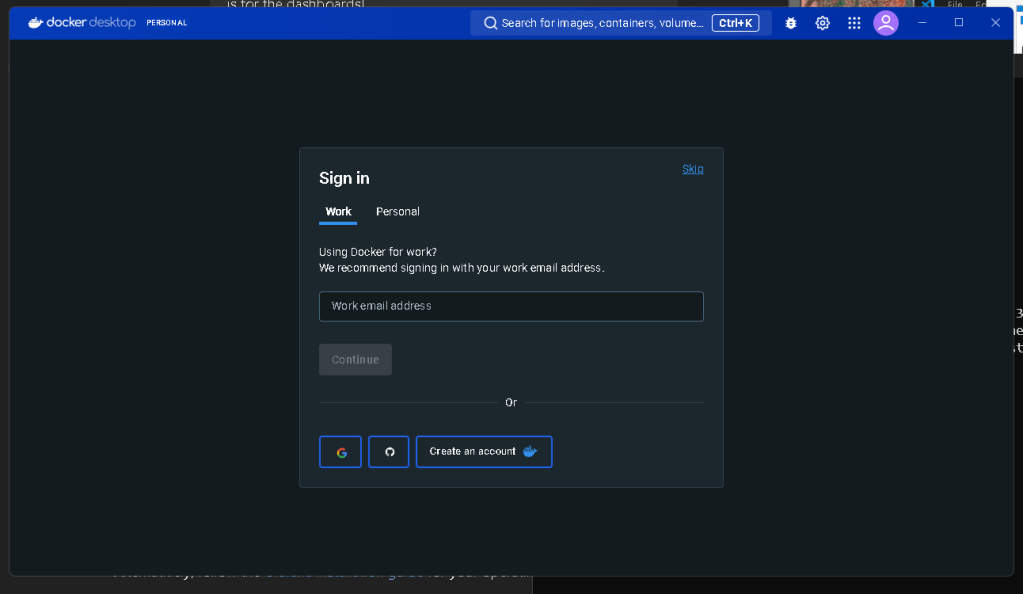Switch to the Personal tab
The width and height of the screenshot is (1023, 594).
pos(397,212)
